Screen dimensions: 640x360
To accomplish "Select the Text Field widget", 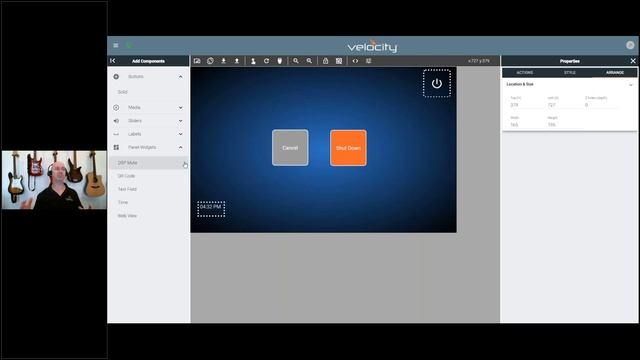I will [127, 189].
